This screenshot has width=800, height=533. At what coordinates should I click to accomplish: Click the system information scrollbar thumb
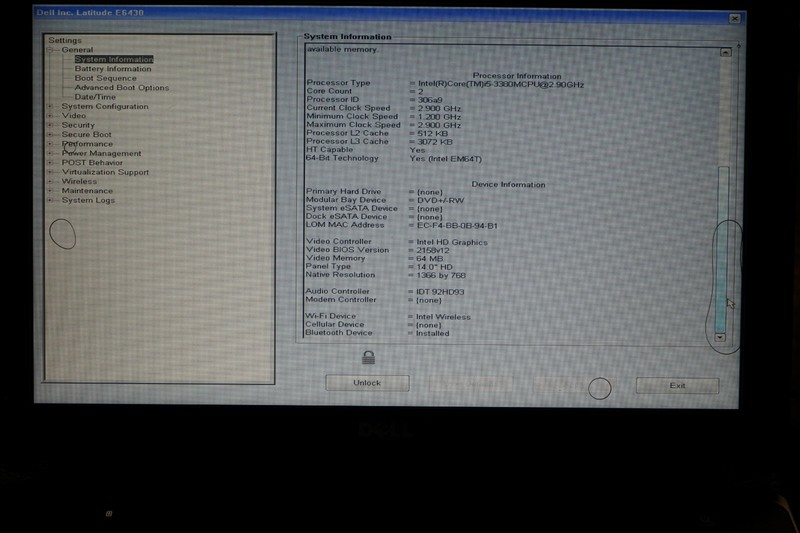pos(722,249)
